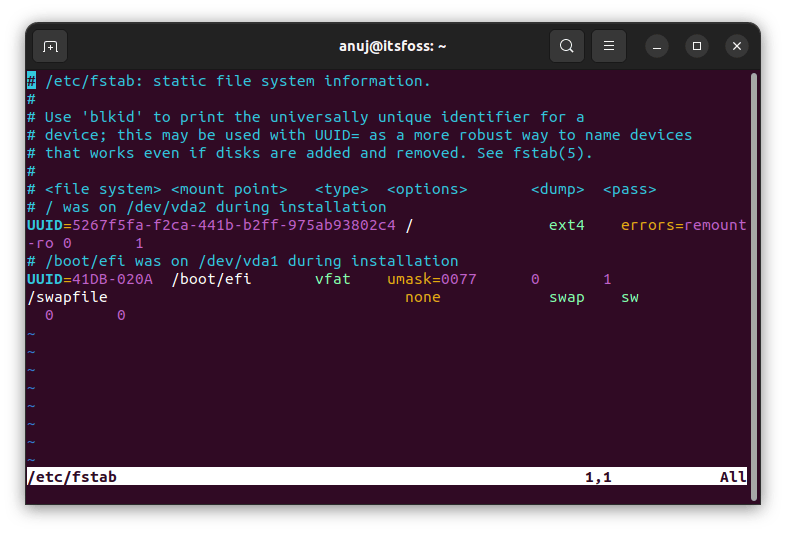Click the vfat filesystem type
The image size is (786, 533).
[332, 279]
